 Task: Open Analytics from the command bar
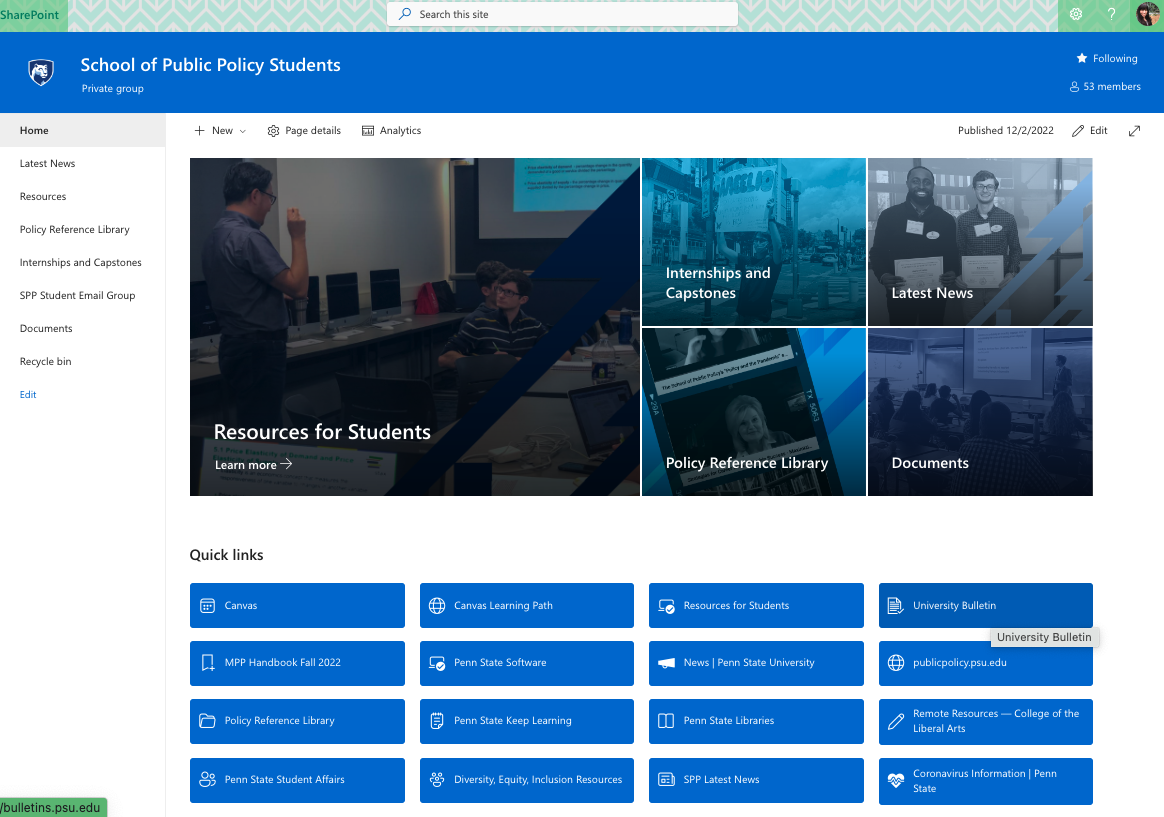click(391, 131)
